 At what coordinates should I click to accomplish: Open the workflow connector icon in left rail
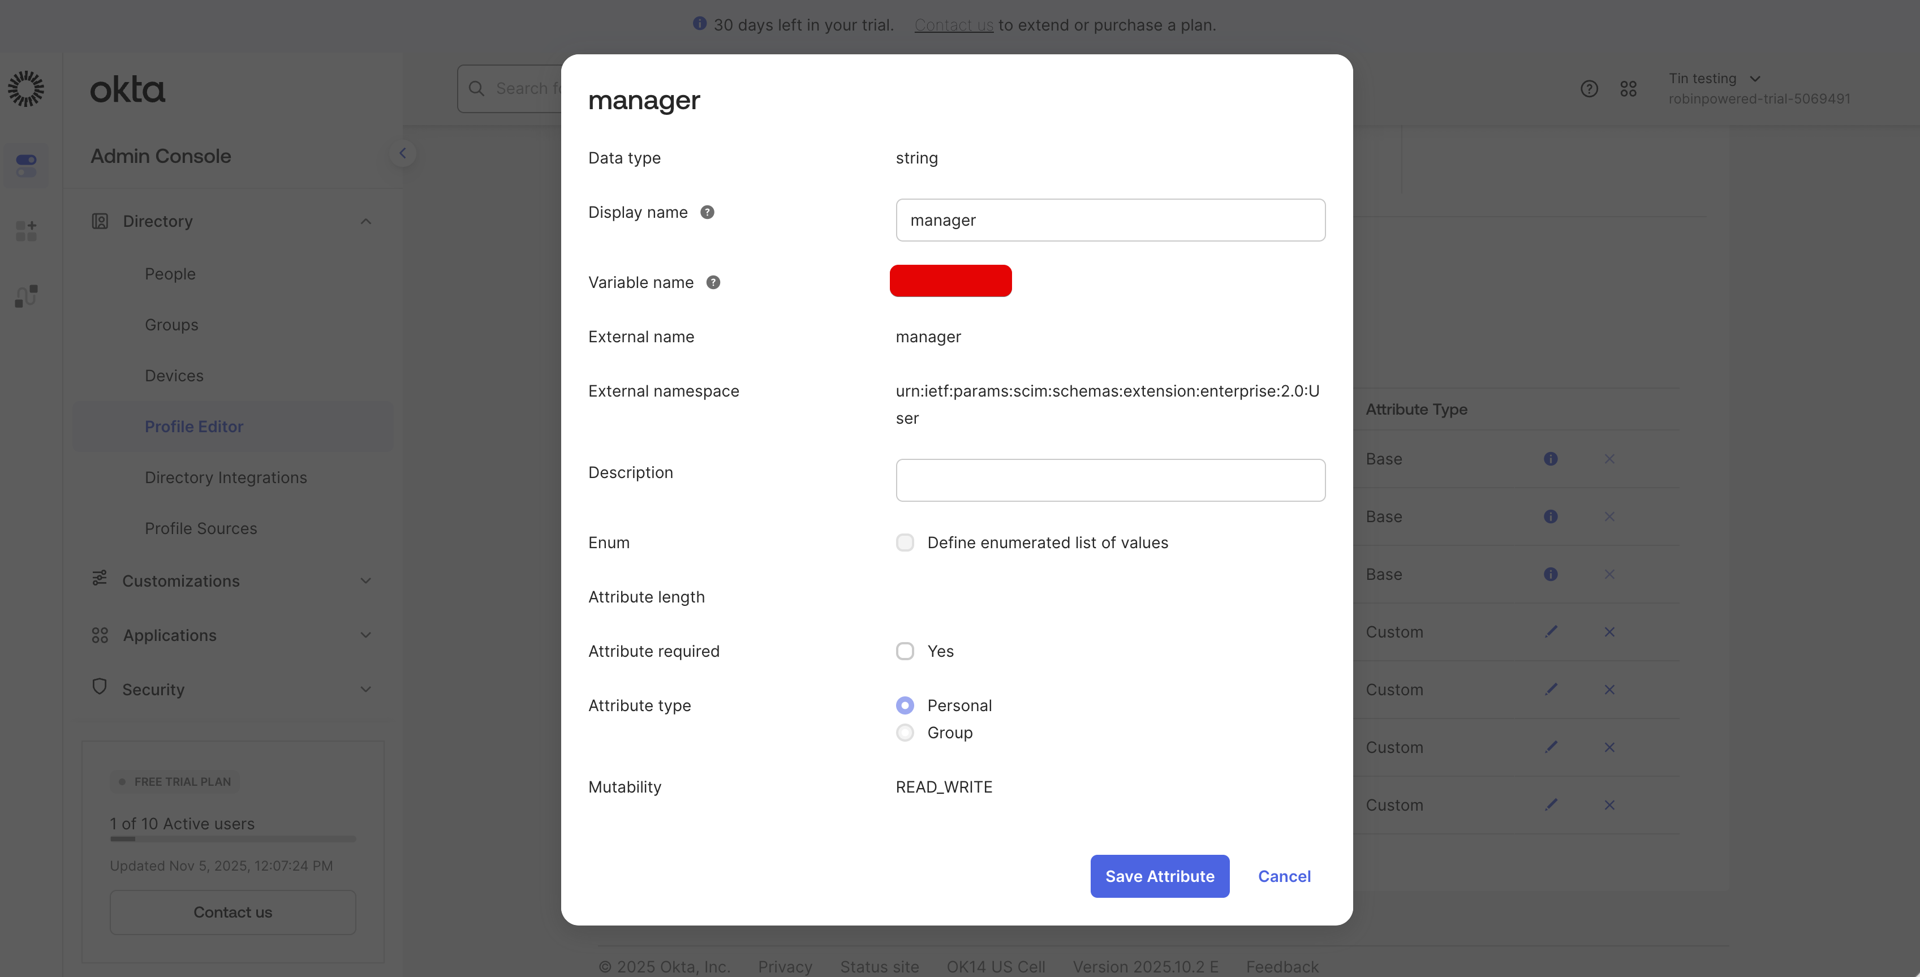pyautogui.click(x=26, y=296)
